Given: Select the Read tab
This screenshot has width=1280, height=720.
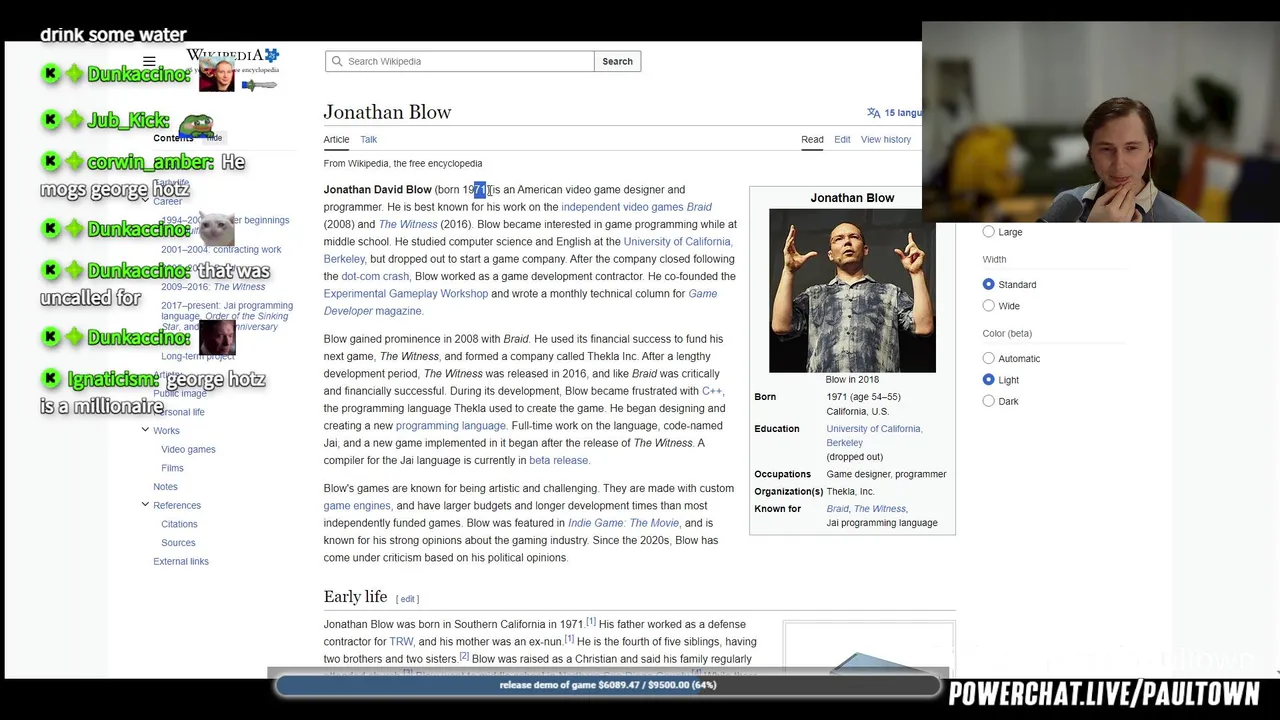Looking at the screenshot, I should point(812,140).
